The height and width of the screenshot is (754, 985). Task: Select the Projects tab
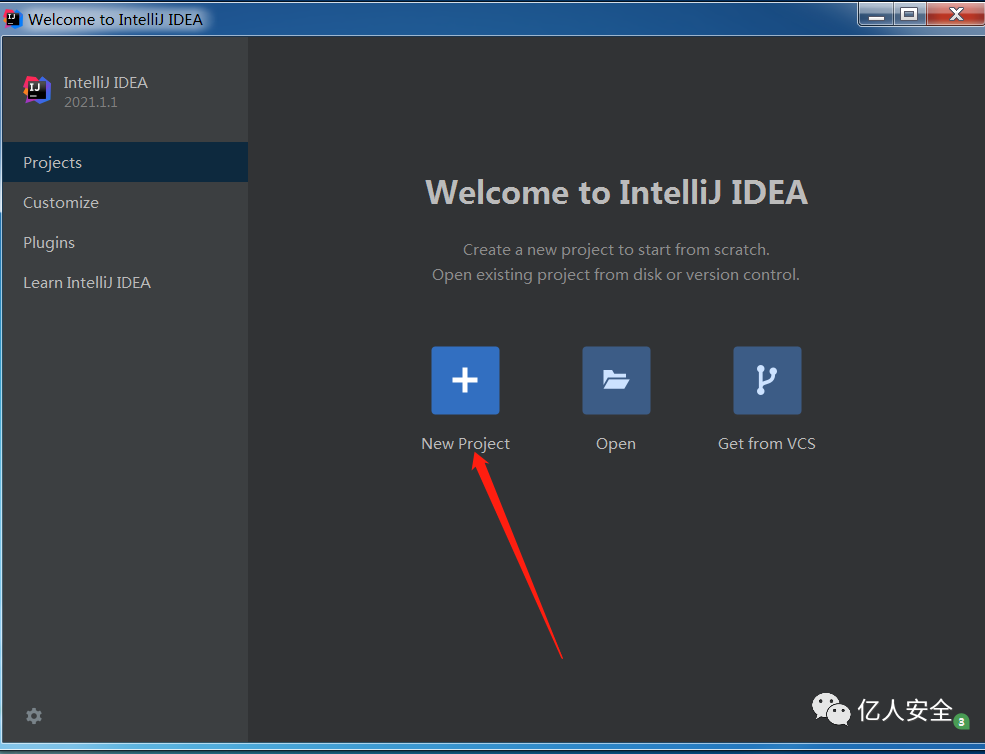[125, 162]
